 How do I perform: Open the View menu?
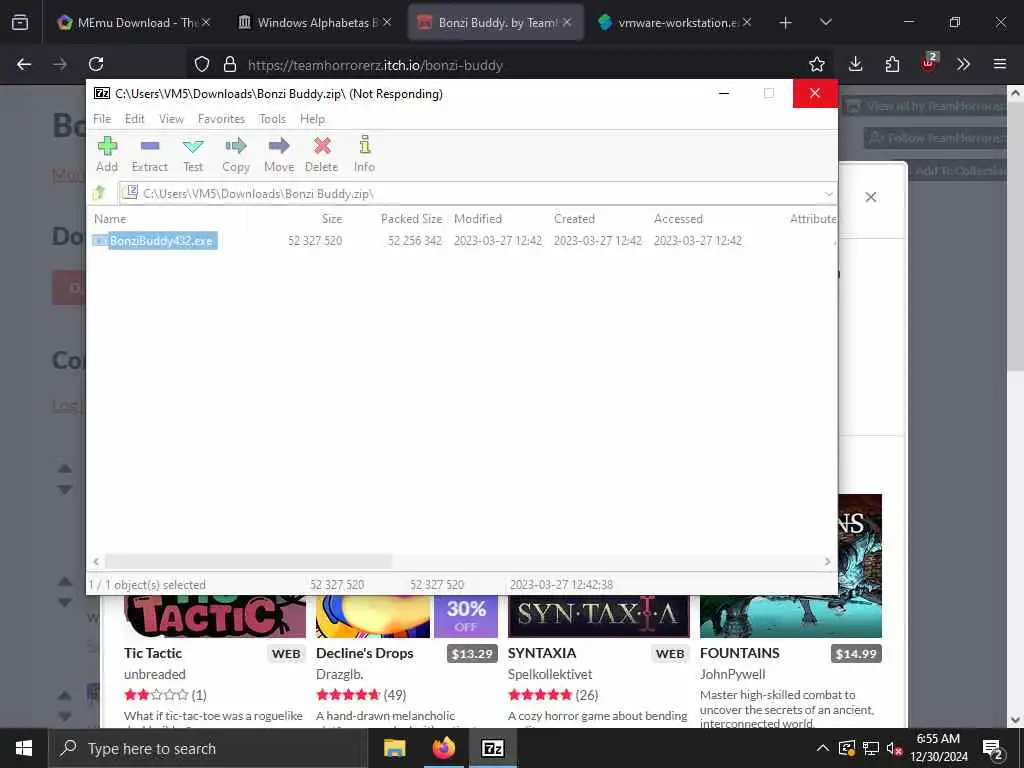pos(171,119)
